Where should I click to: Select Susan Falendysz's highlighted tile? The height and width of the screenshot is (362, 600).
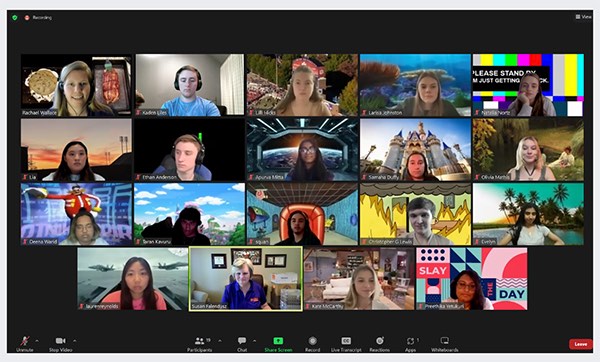click(x=246, y=279)
